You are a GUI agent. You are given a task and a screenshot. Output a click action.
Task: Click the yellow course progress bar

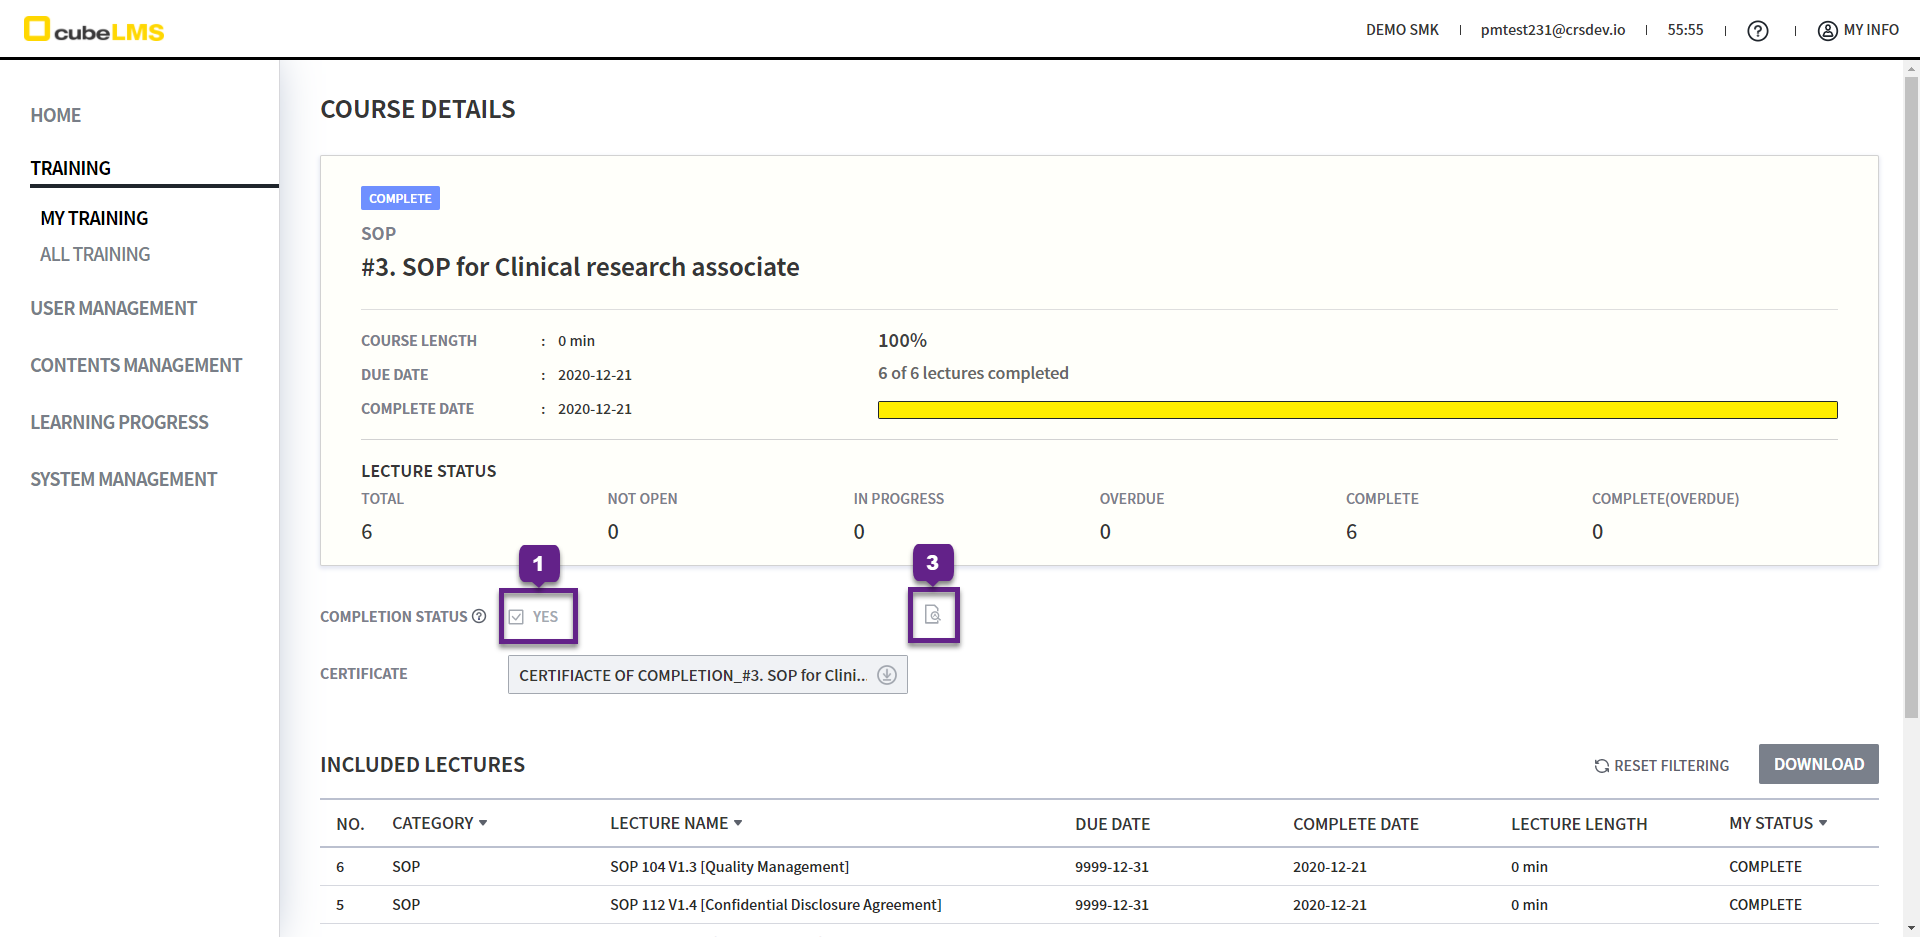click(x=1357, y=410)
